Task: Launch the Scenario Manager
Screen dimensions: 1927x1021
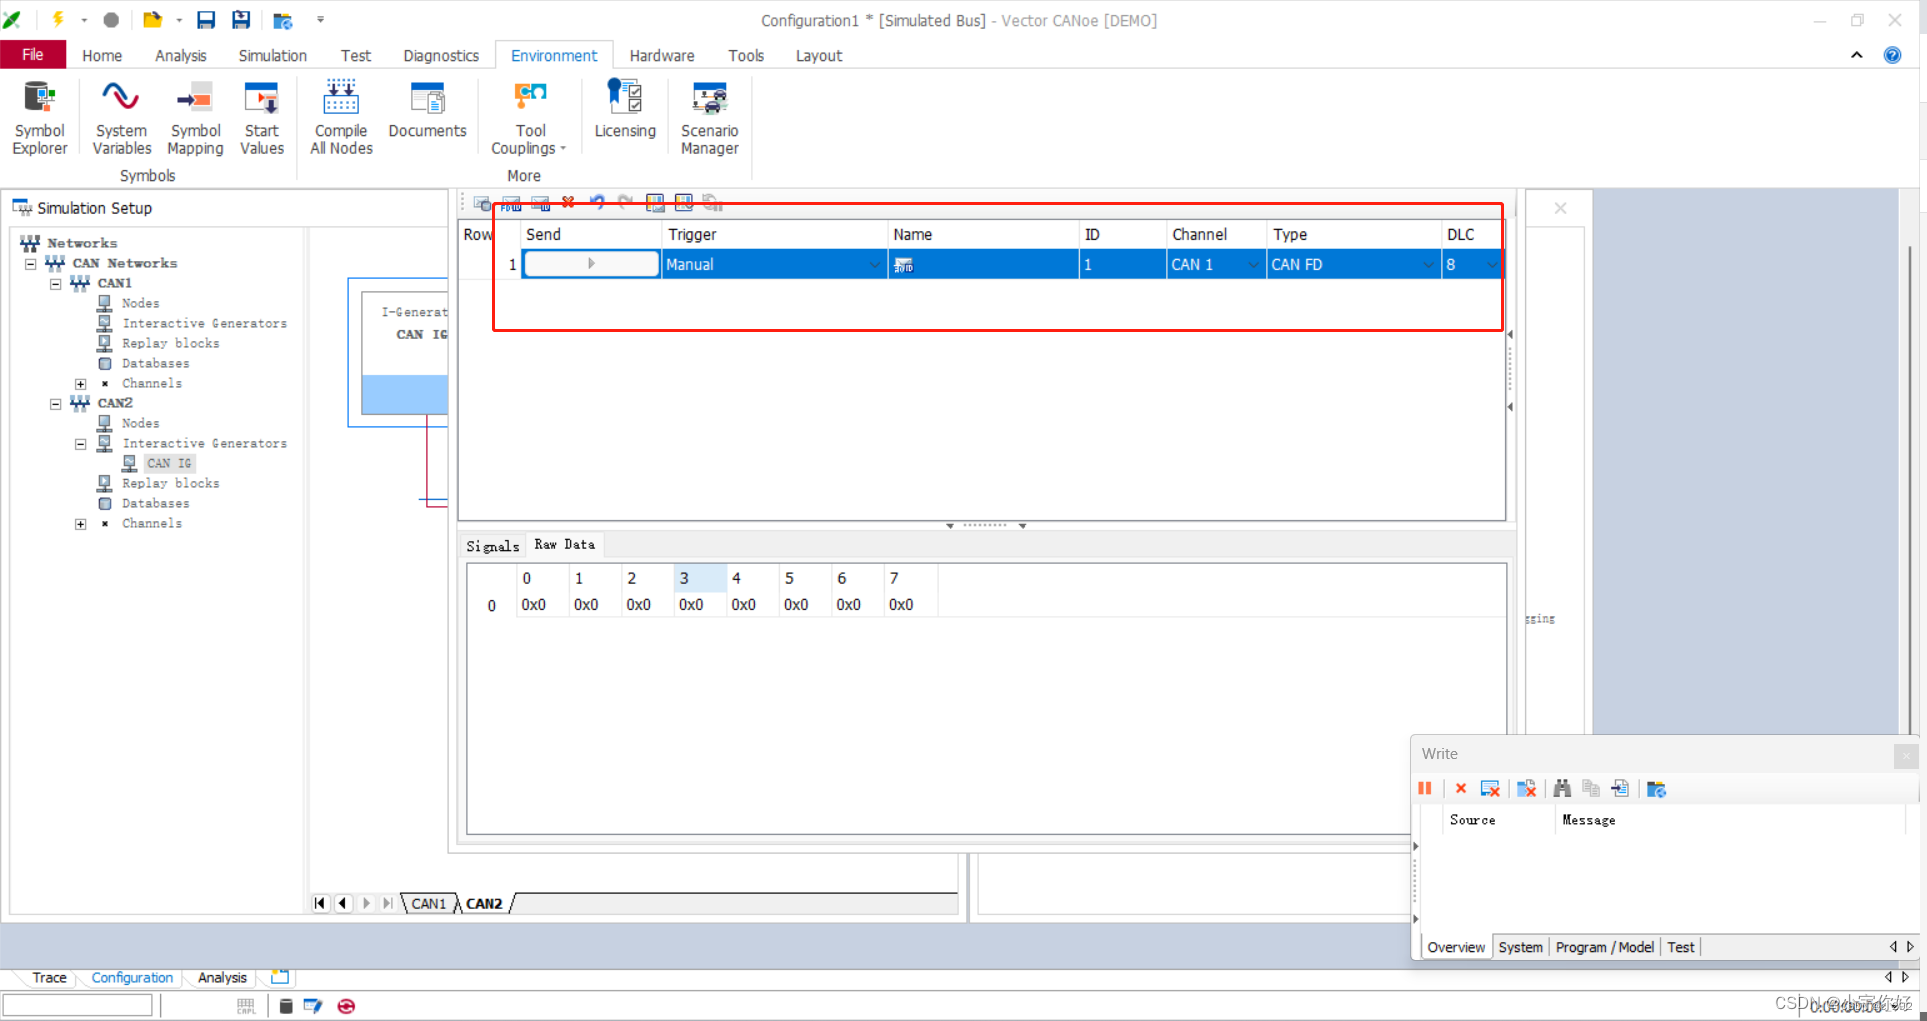Action: coord(709,118)
